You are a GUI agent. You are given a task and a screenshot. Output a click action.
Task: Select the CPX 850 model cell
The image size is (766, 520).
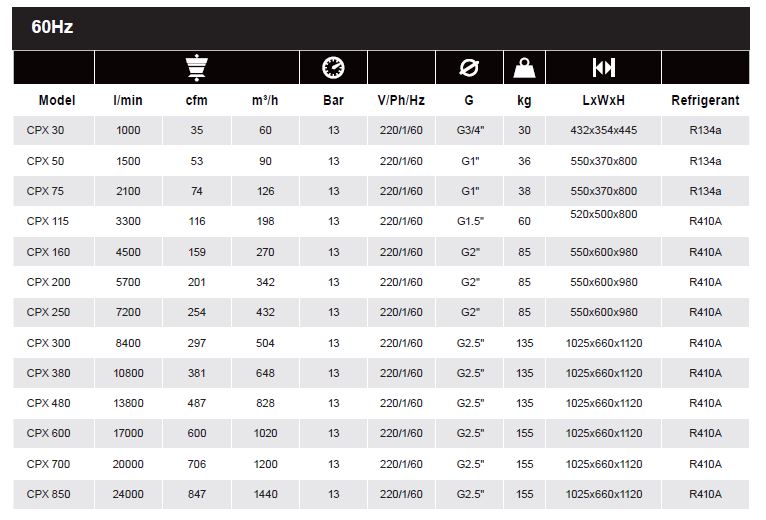[53, 494]
